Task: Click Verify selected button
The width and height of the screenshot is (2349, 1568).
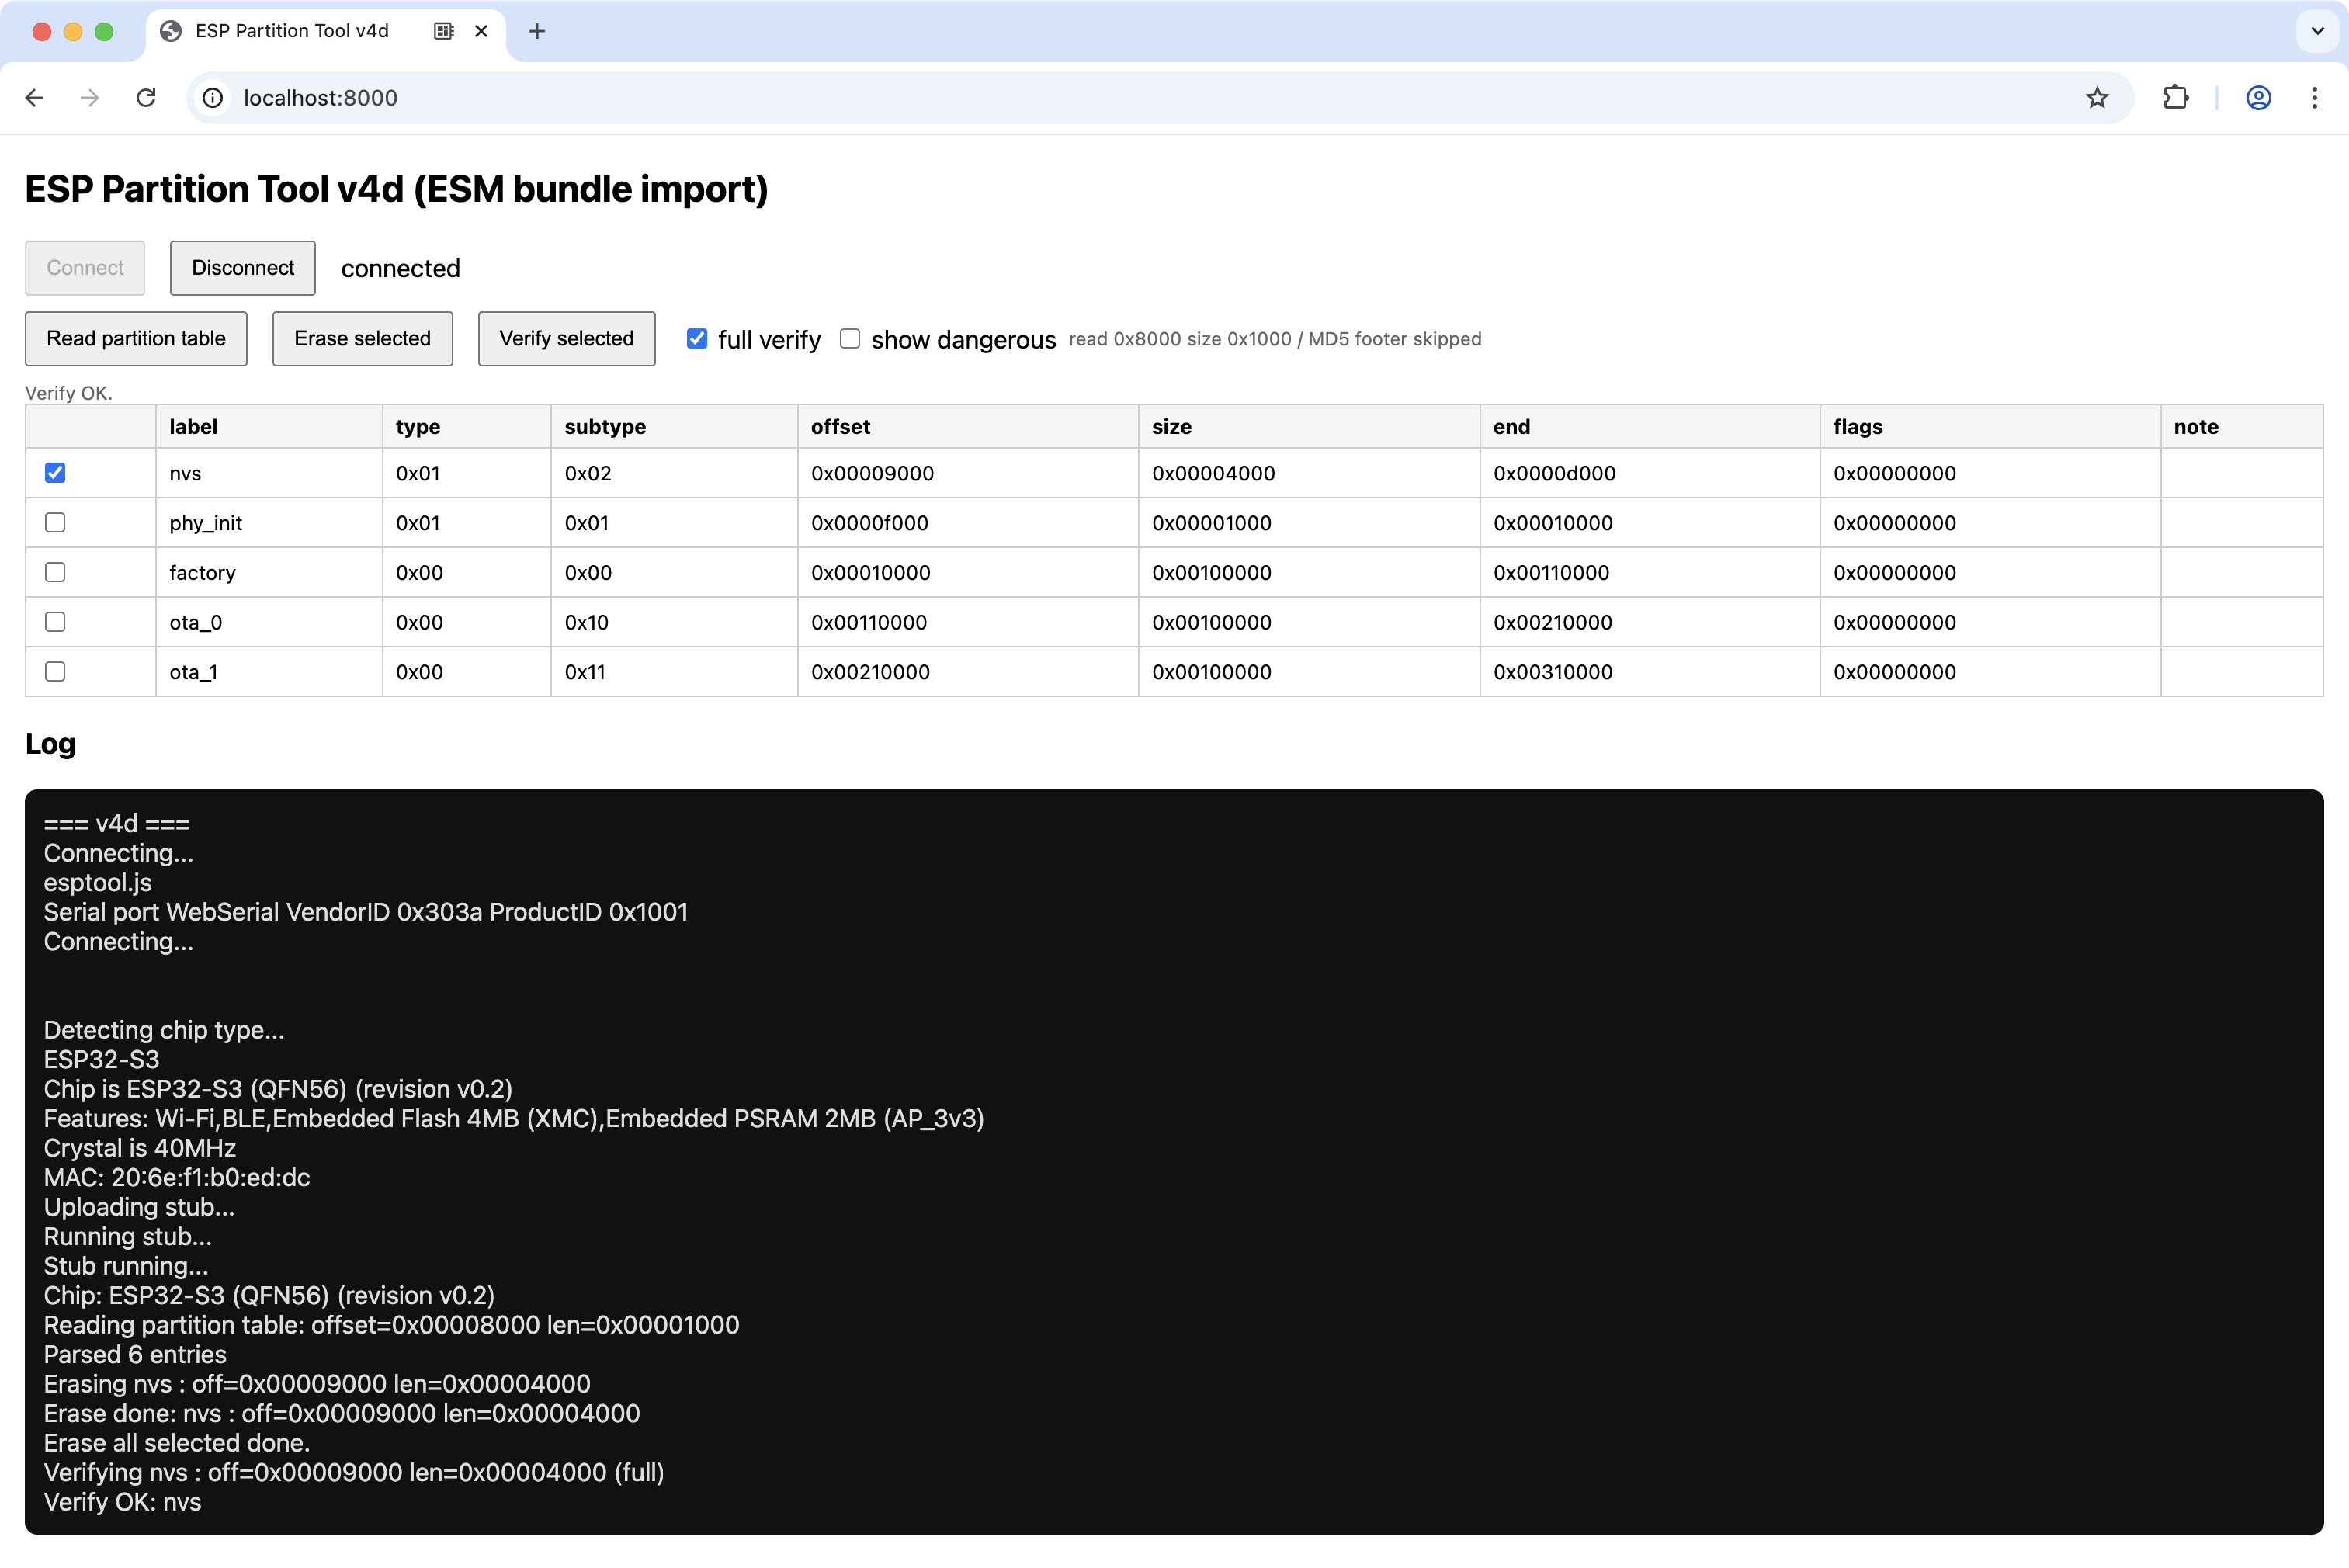Action: pyautogui.click(x=566, y=338)
